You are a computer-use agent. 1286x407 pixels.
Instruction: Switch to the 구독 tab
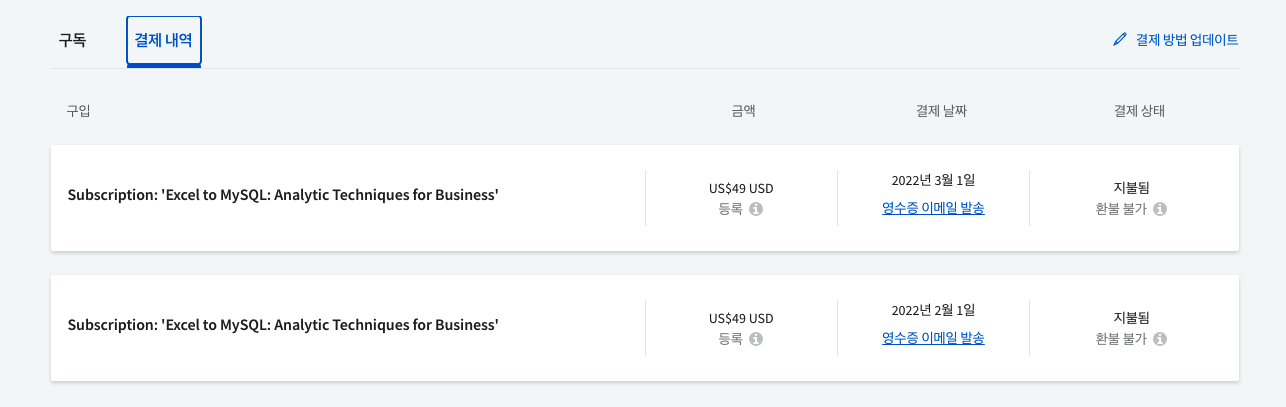[72, 41]
